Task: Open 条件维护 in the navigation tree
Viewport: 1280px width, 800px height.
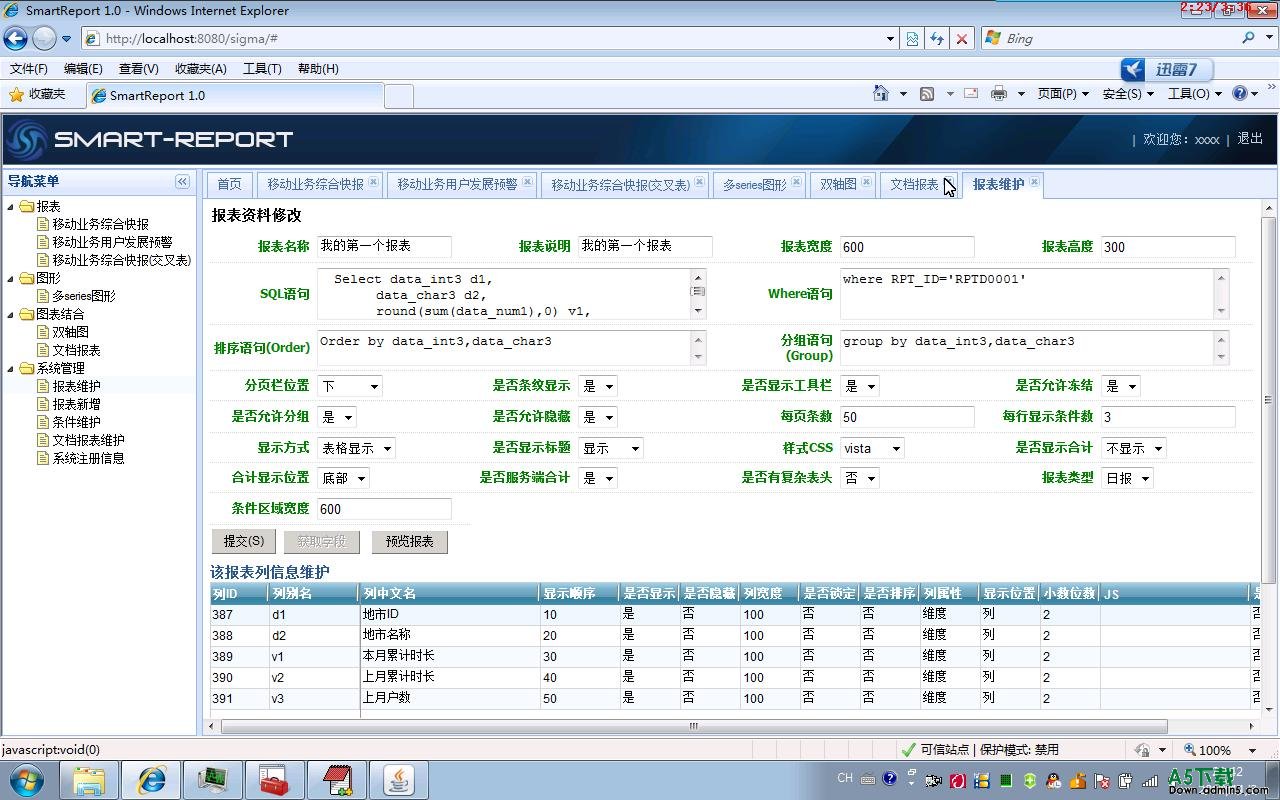Action: tap(76, 422)
